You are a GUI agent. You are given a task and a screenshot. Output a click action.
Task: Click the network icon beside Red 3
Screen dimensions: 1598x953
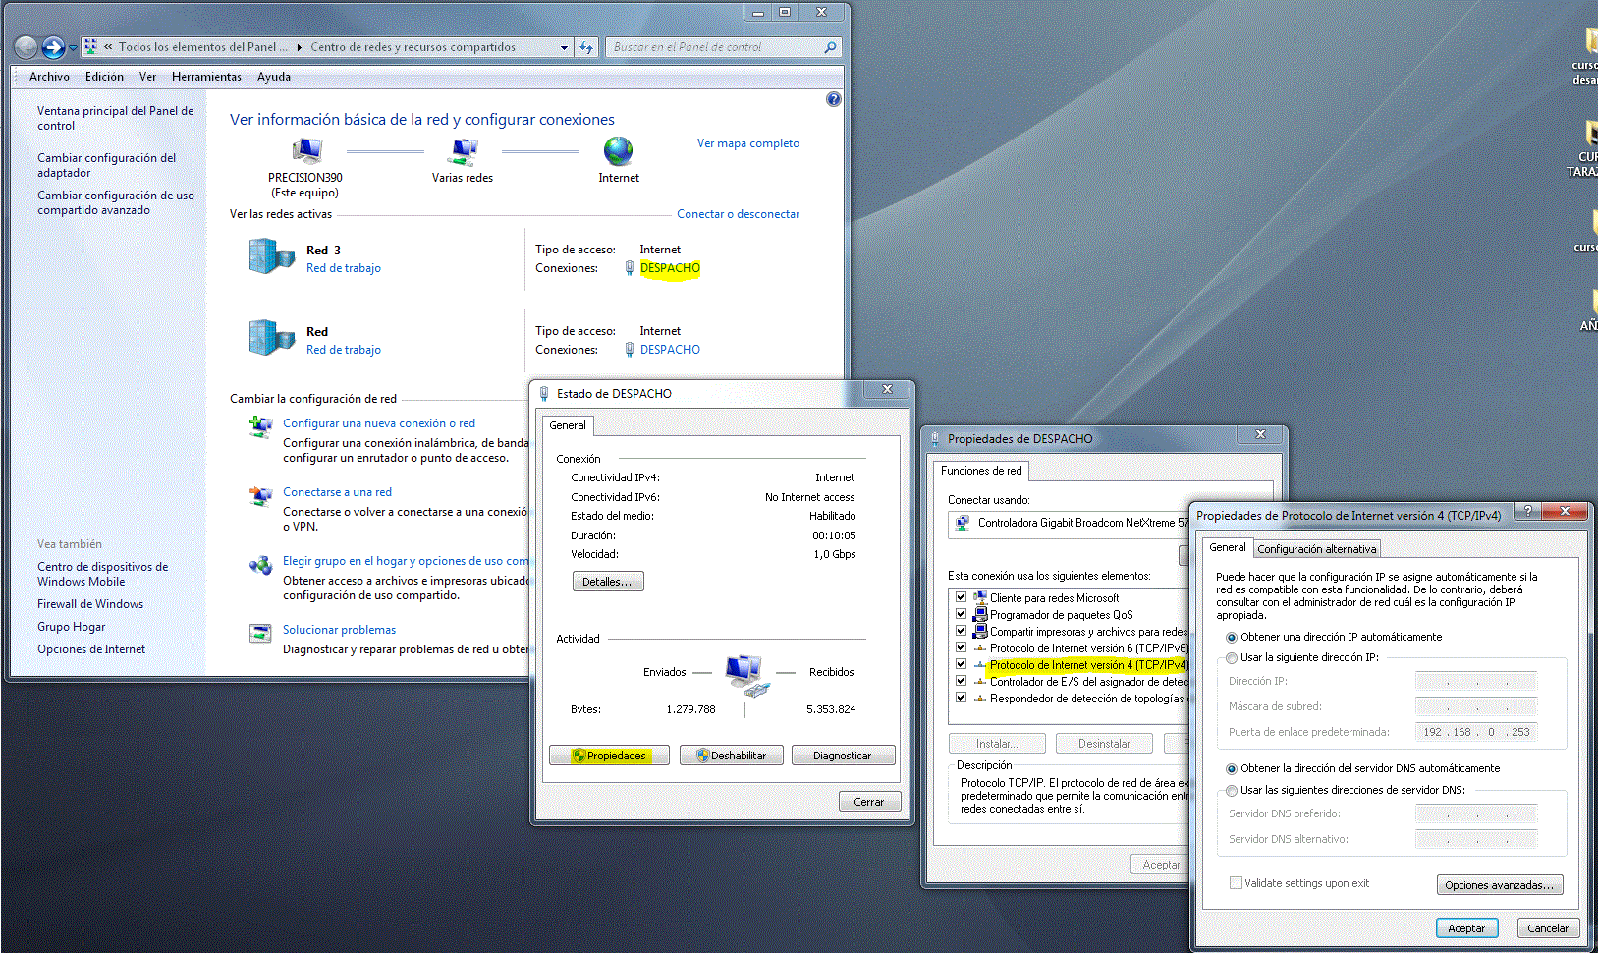coord(271,256)
